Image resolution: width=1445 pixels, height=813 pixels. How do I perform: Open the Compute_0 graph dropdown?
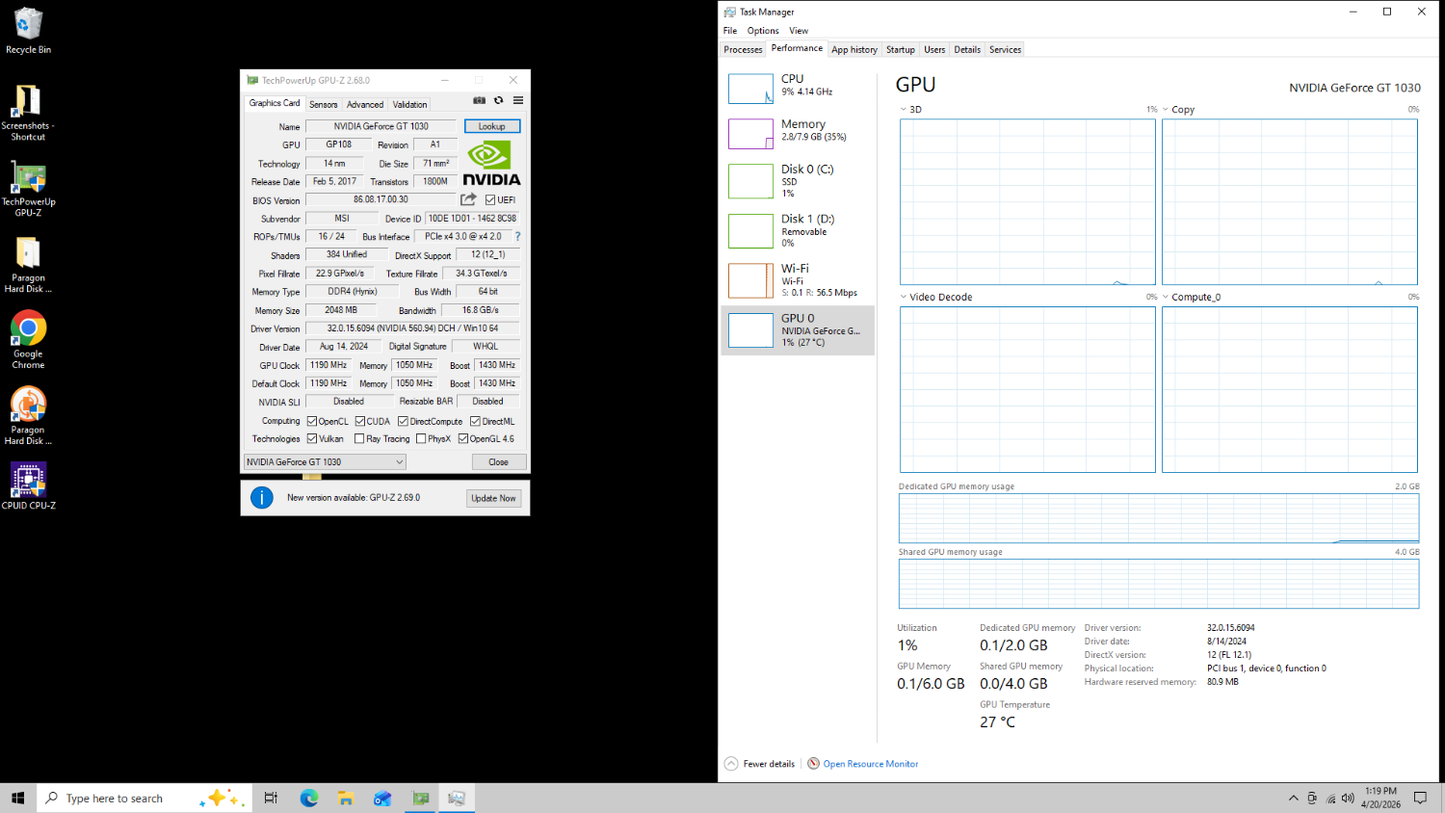point(1165,297)
